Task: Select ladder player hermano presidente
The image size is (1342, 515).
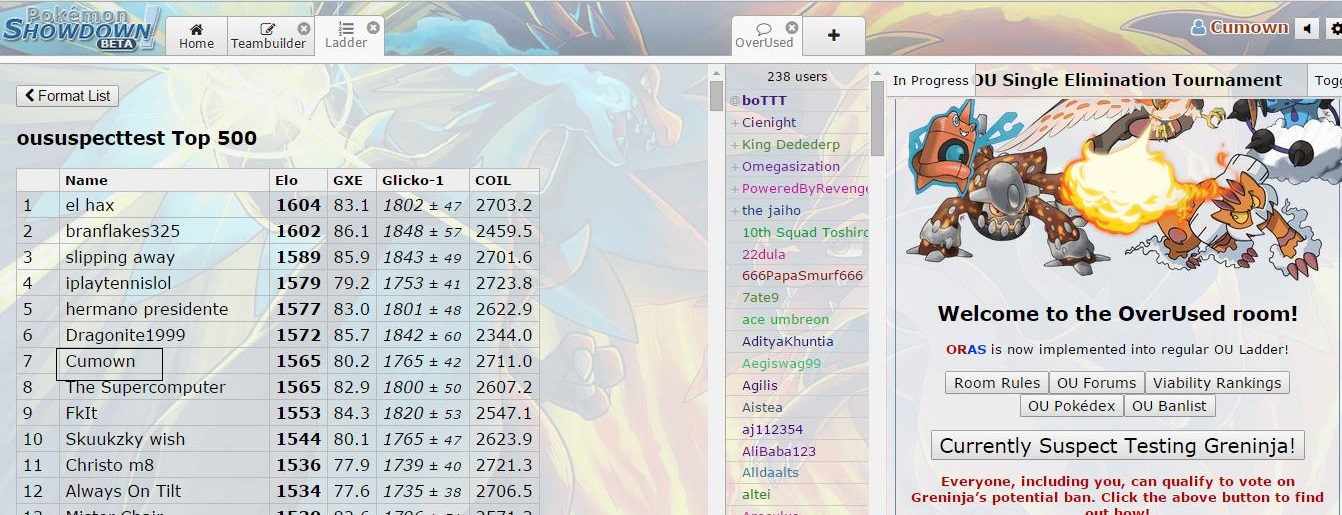Action: 147,309
